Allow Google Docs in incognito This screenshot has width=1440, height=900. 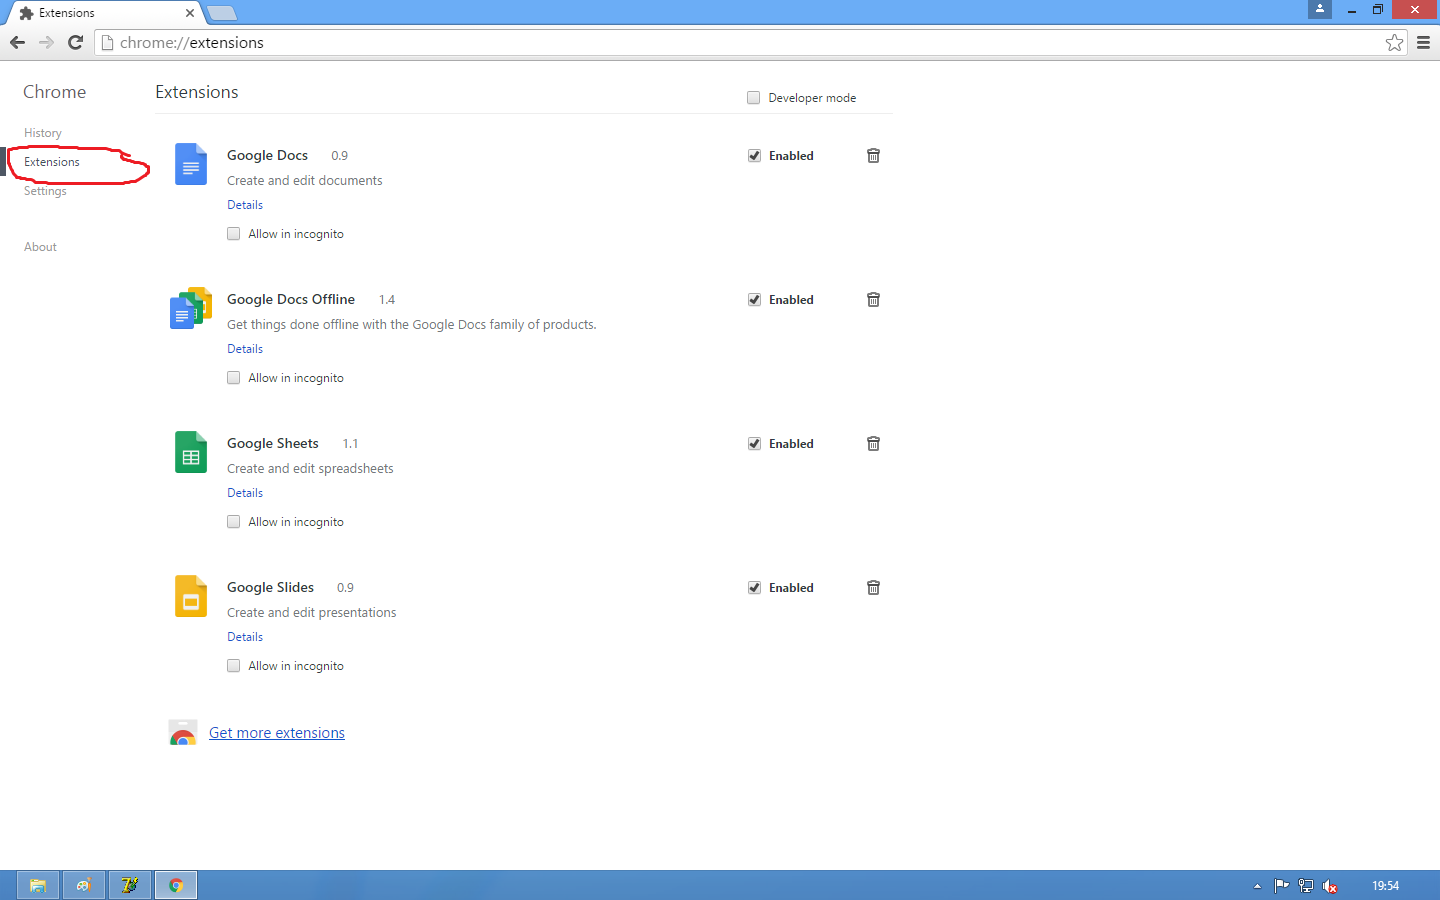point(233,234)
